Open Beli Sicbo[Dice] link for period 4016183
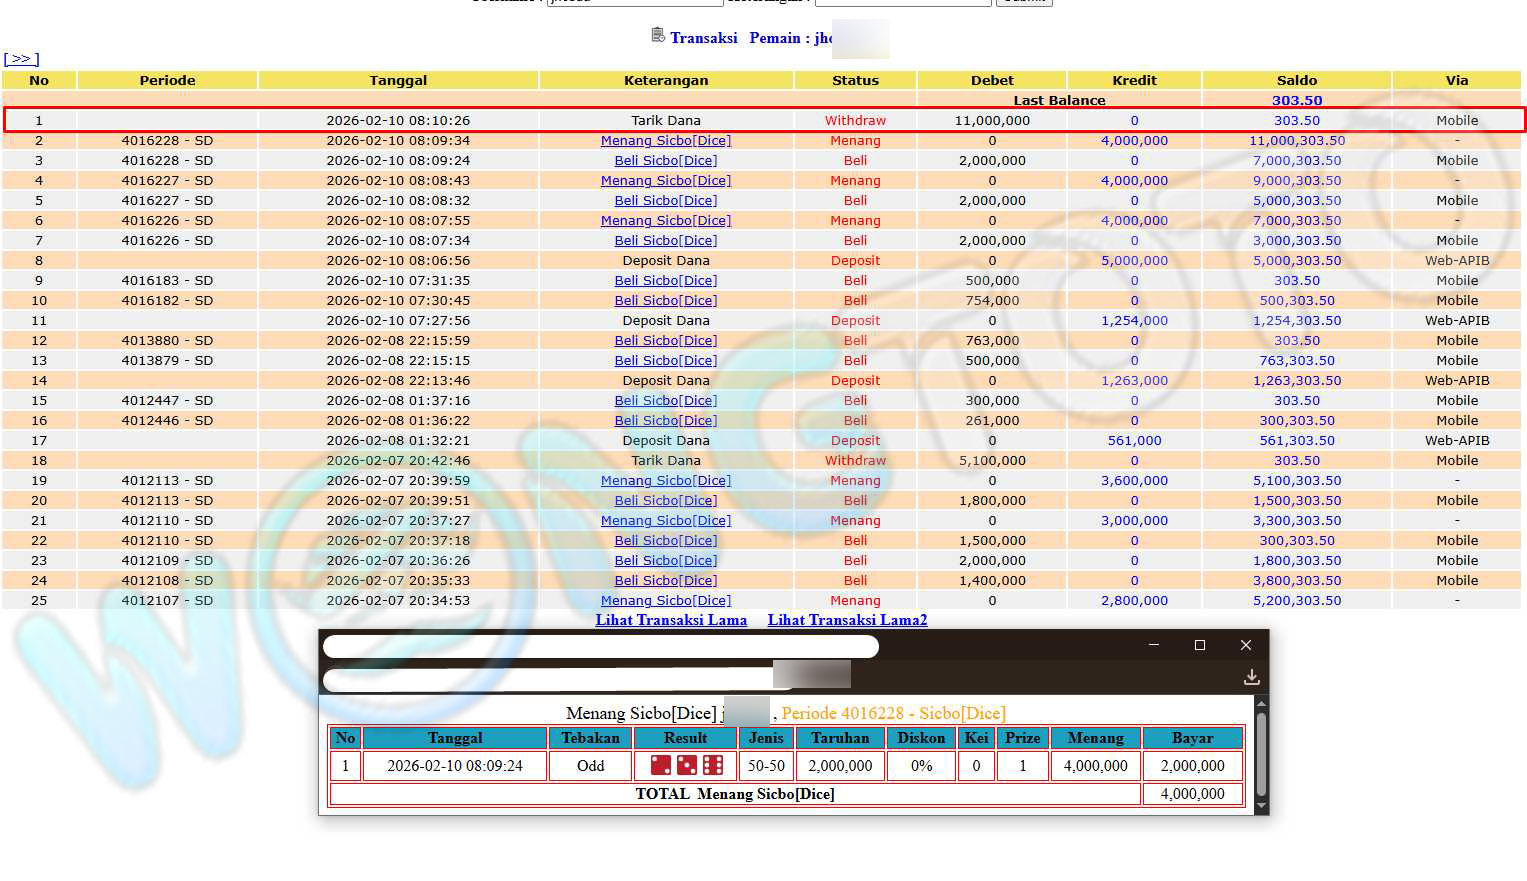1527x881 pixels. pyautogui.click(x=665, y=281)
